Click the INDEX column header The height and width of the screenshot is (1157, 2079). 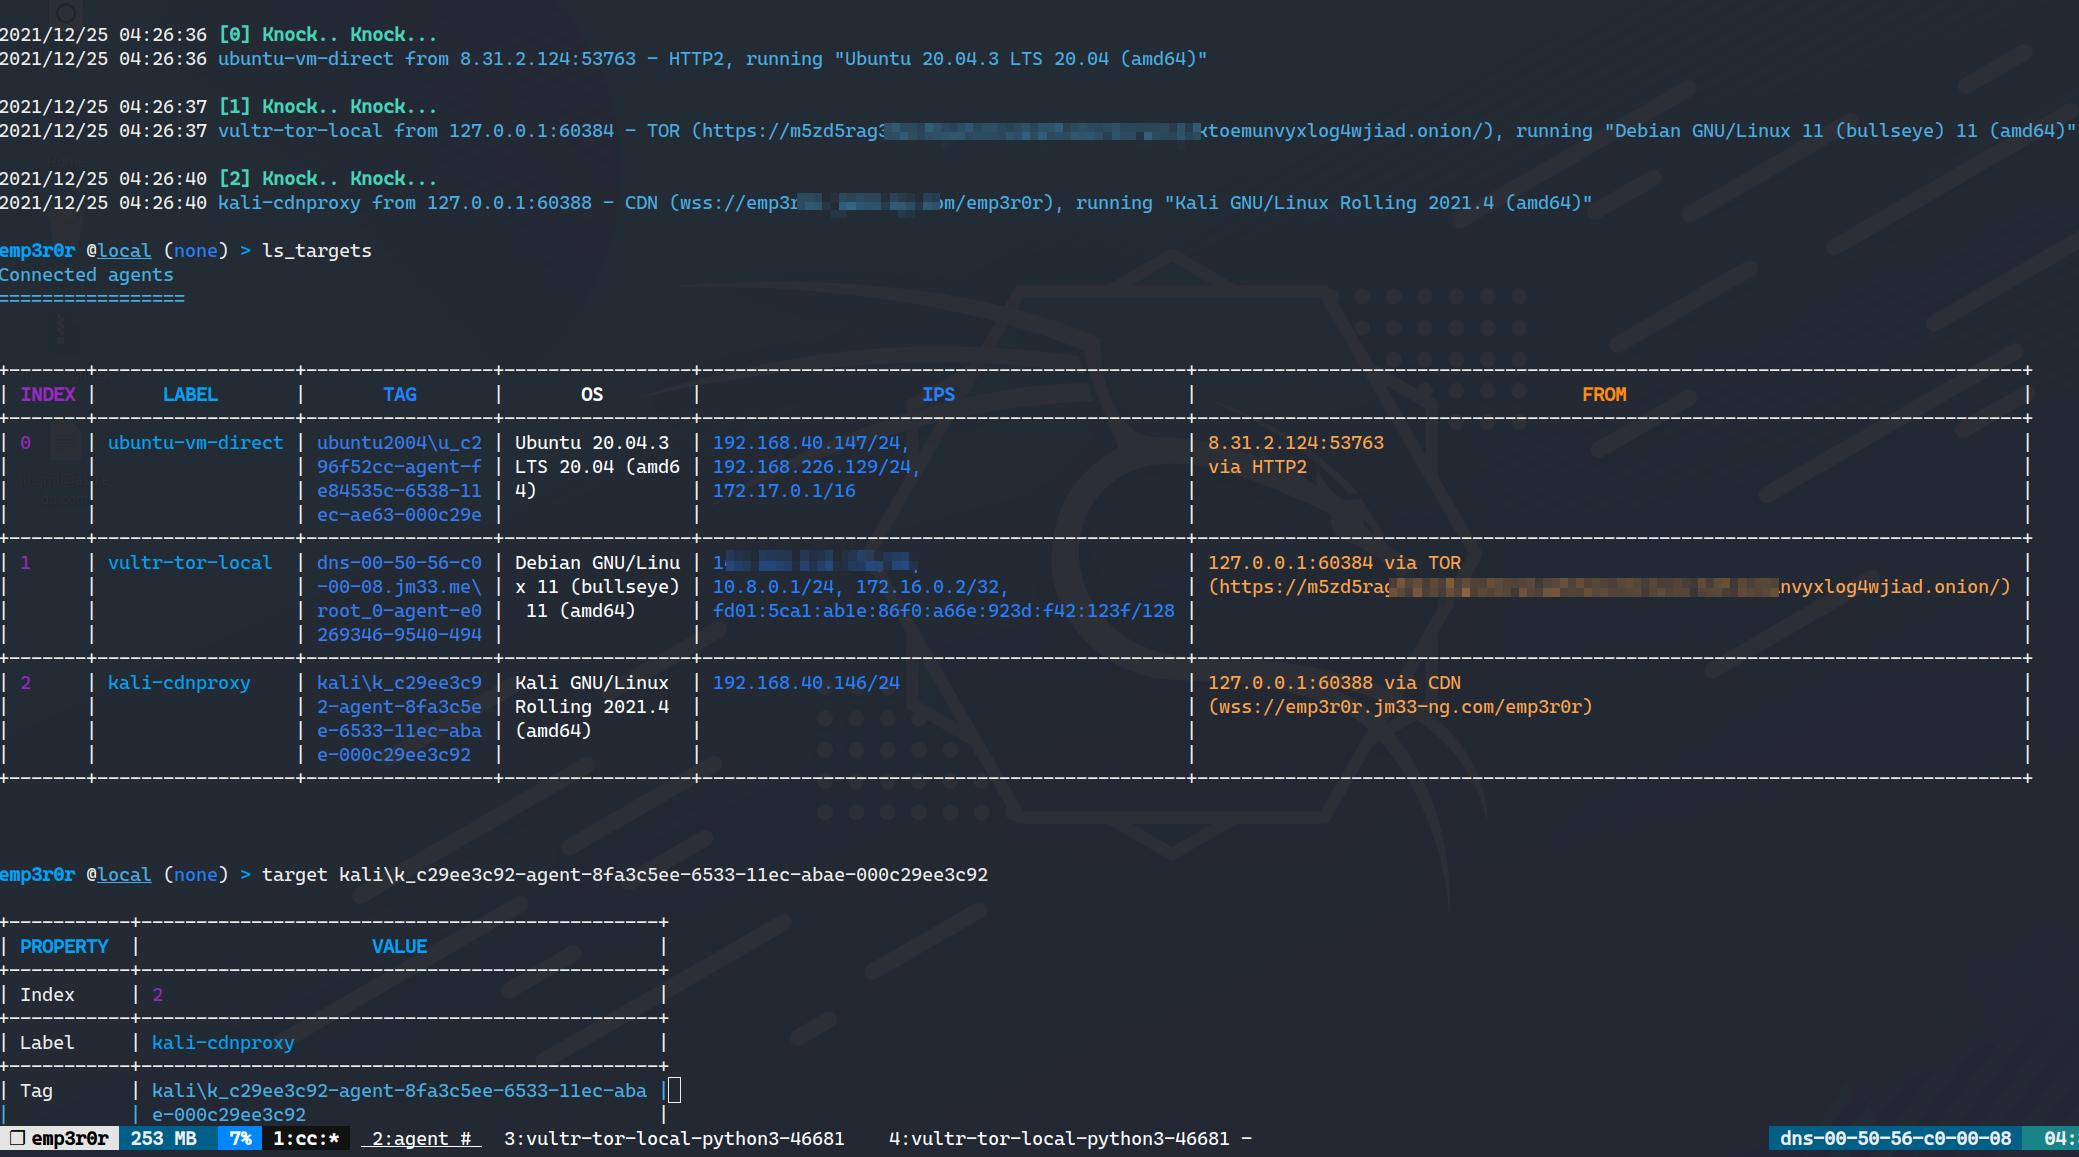pyautogui.click(x=48, y=395)
